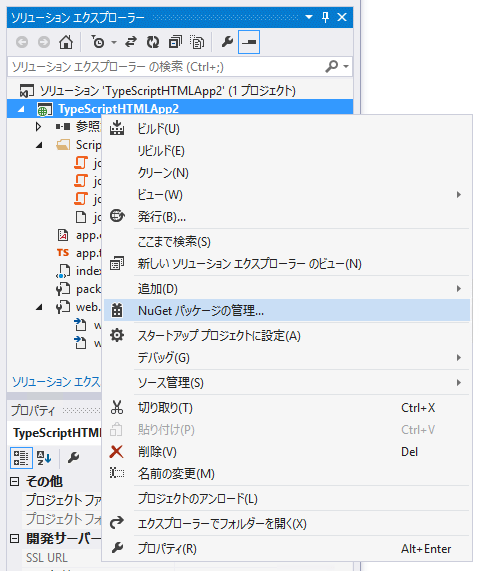Click the Home icon in Solution Explorer toolbar
This screenshot has height=571, width=486.
[66, 42]
